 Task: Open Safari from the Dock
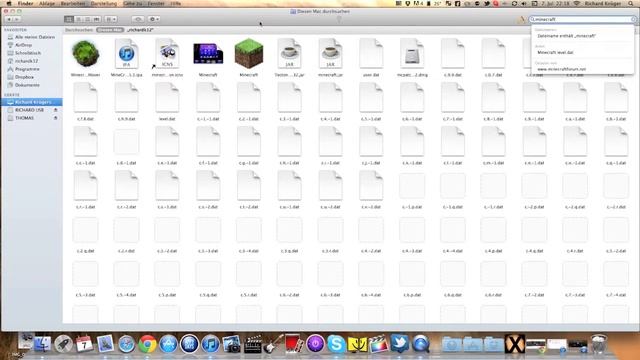pyautogui.click(x=127, y=344)
